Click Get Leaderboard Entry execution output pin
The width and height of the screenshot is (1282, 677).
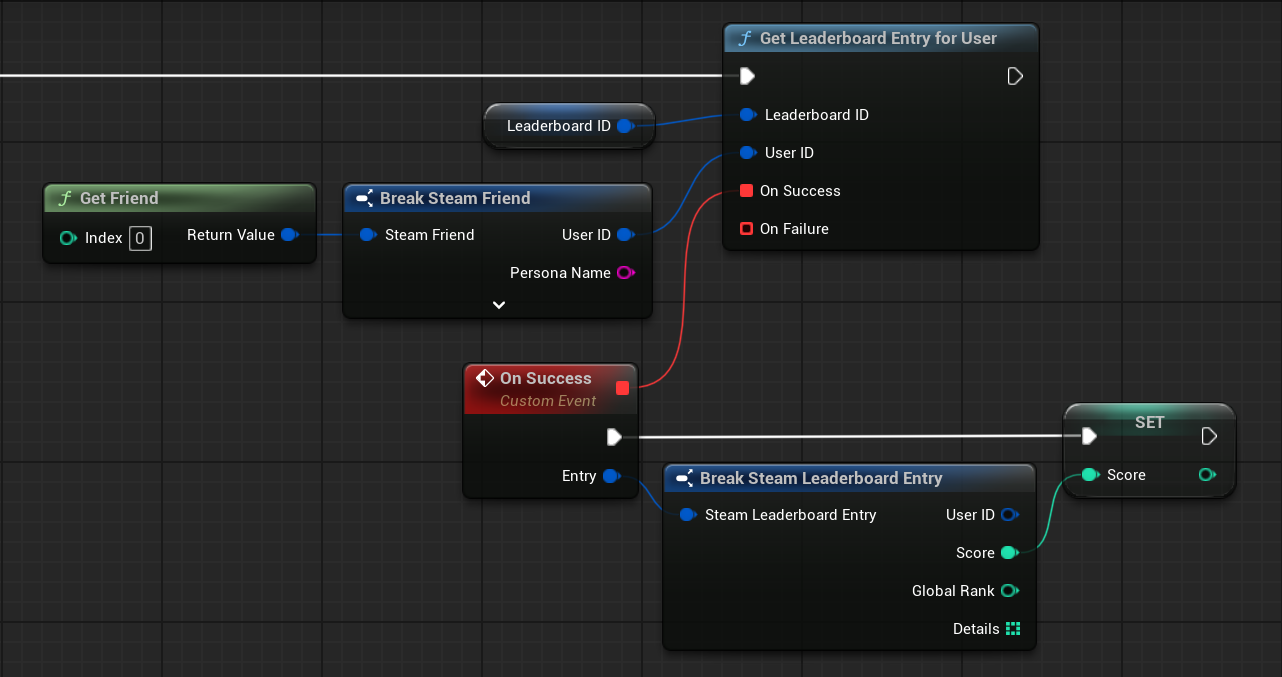coord(1015,76)
